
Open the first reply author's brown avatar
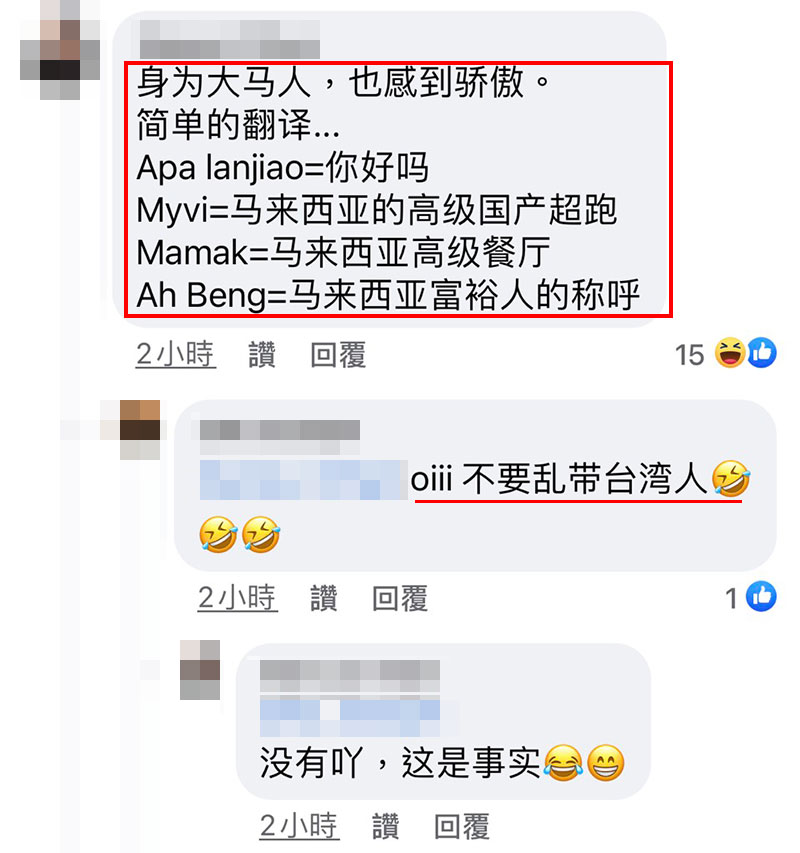pos(140,430)
